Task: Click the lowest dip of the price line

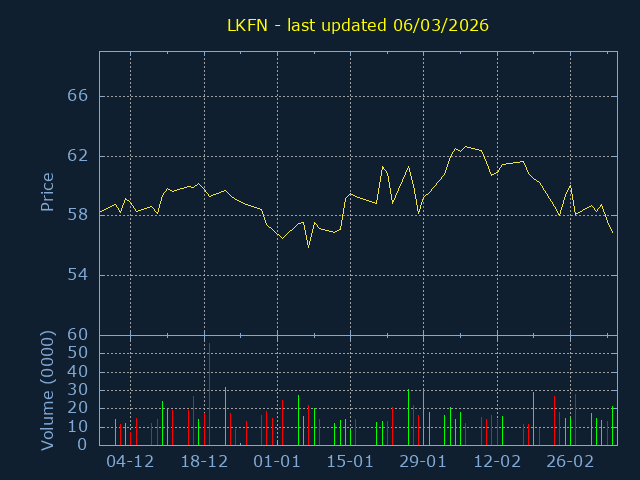Action: pos(308,246)
